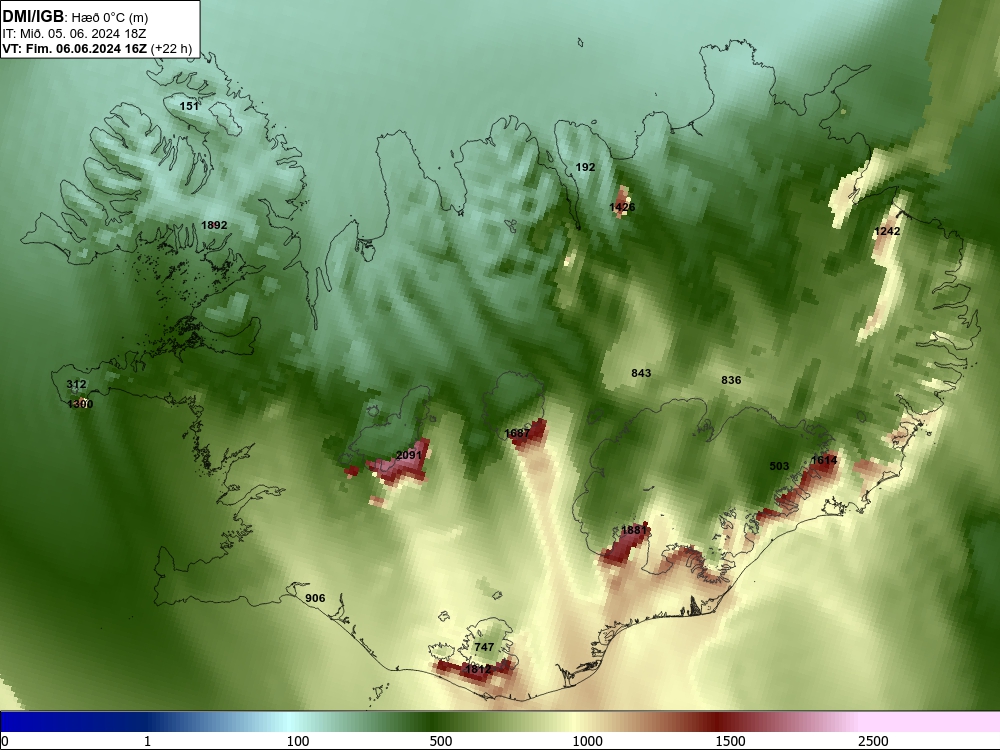Select the 843 label in central highlands

641,373
